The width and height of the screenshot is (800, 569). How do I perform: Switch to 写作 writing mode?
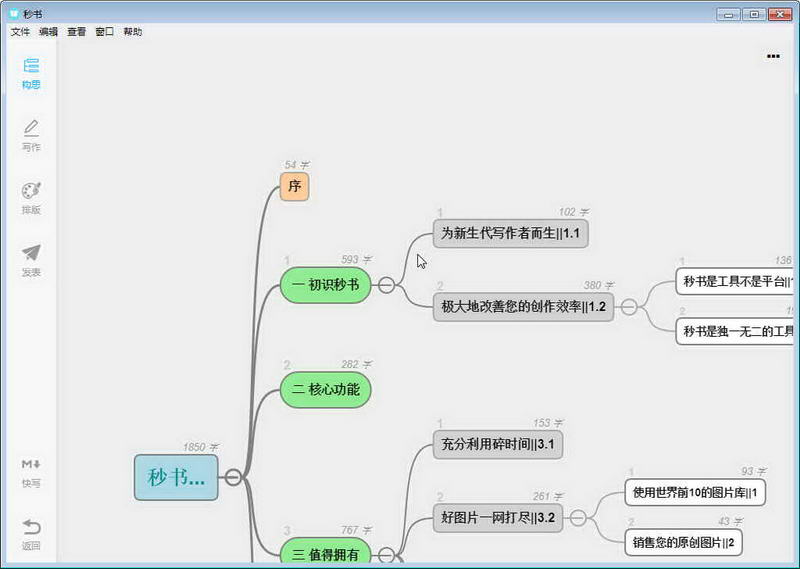31,136
